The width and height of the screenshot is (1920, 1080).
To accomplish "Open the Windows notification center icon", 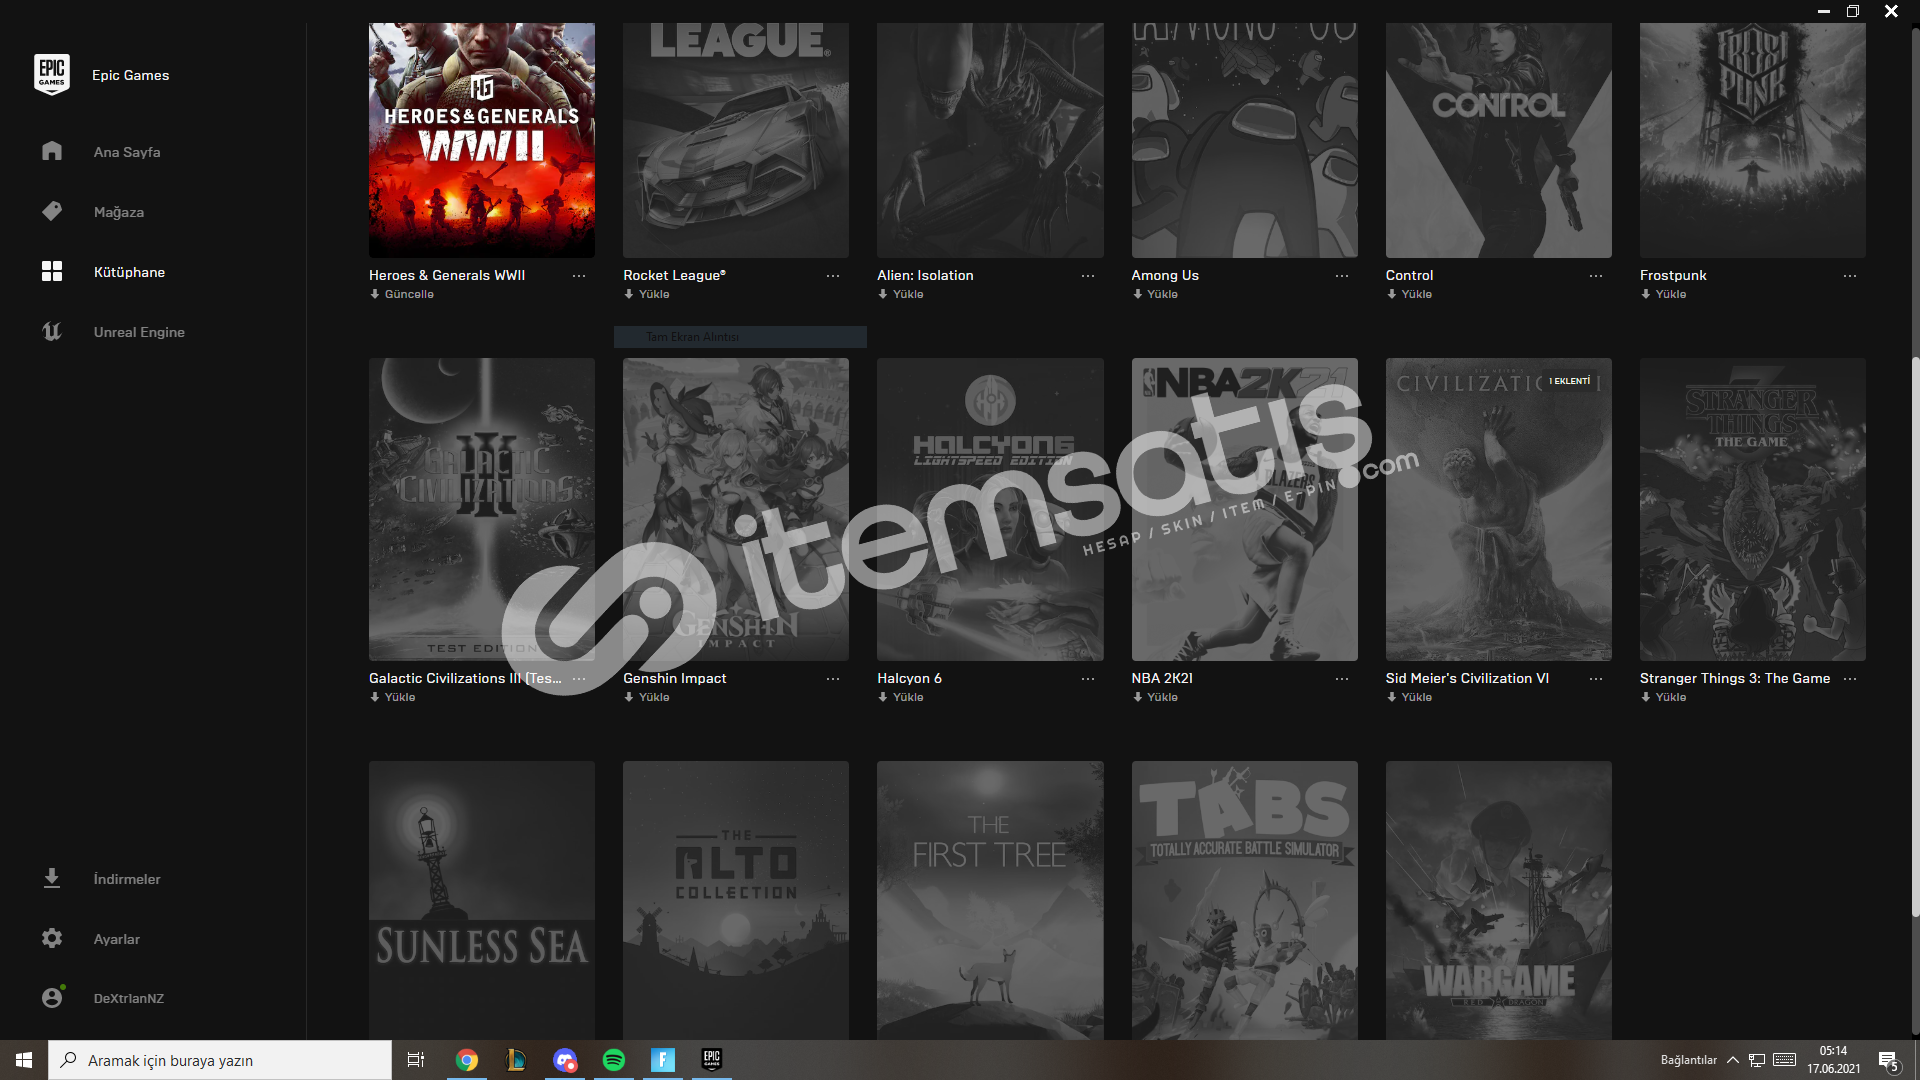I will pyautogui.click(x=1889, y=1061).
